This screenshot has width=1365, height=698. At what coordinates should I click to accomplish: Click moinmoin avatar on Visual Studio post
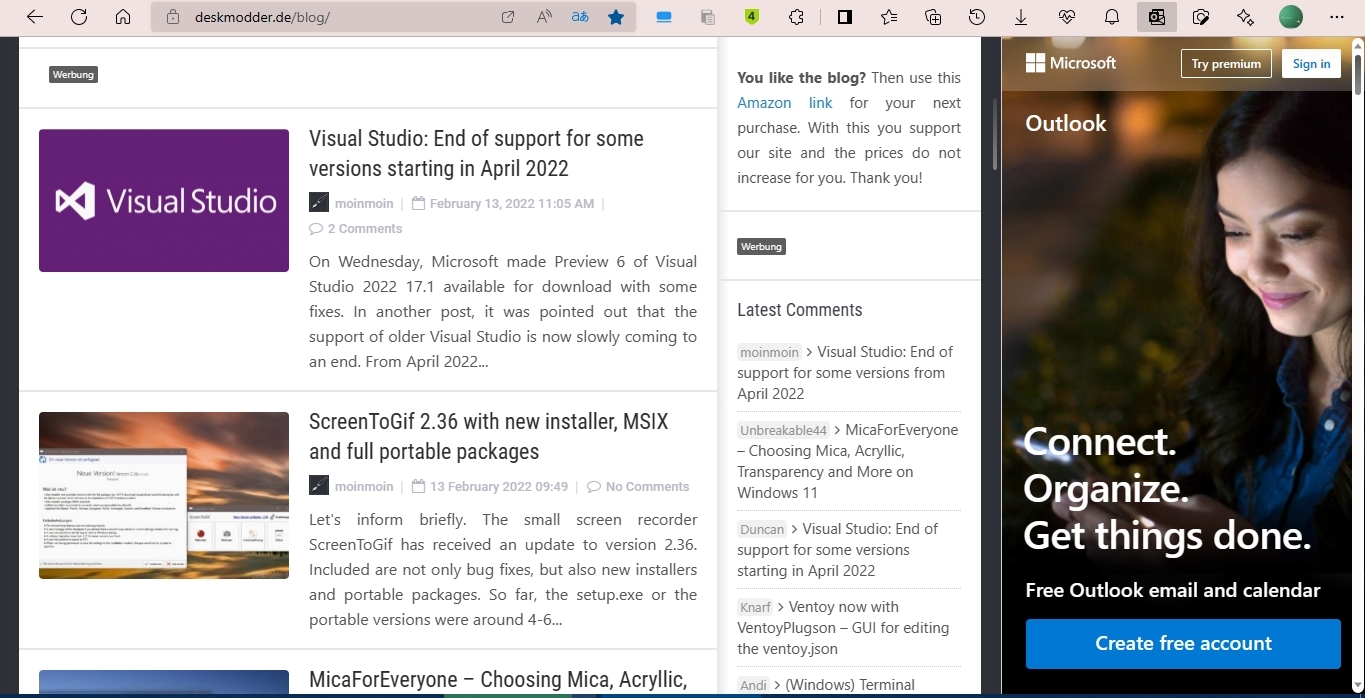tap(319, 202)
